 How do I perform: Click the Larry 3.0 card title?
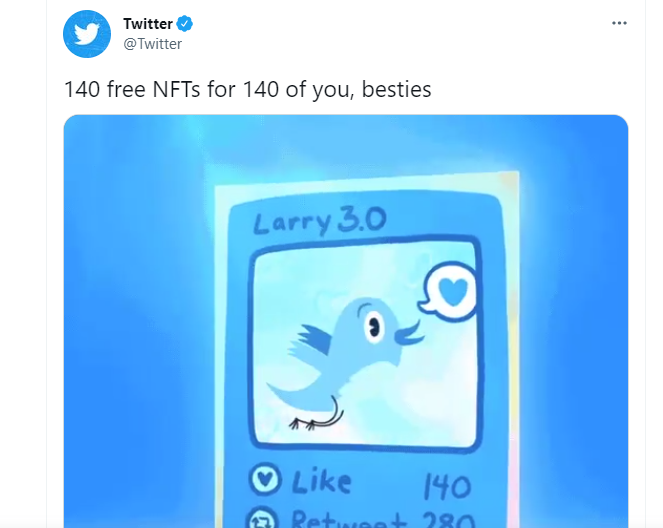[320, 221]
